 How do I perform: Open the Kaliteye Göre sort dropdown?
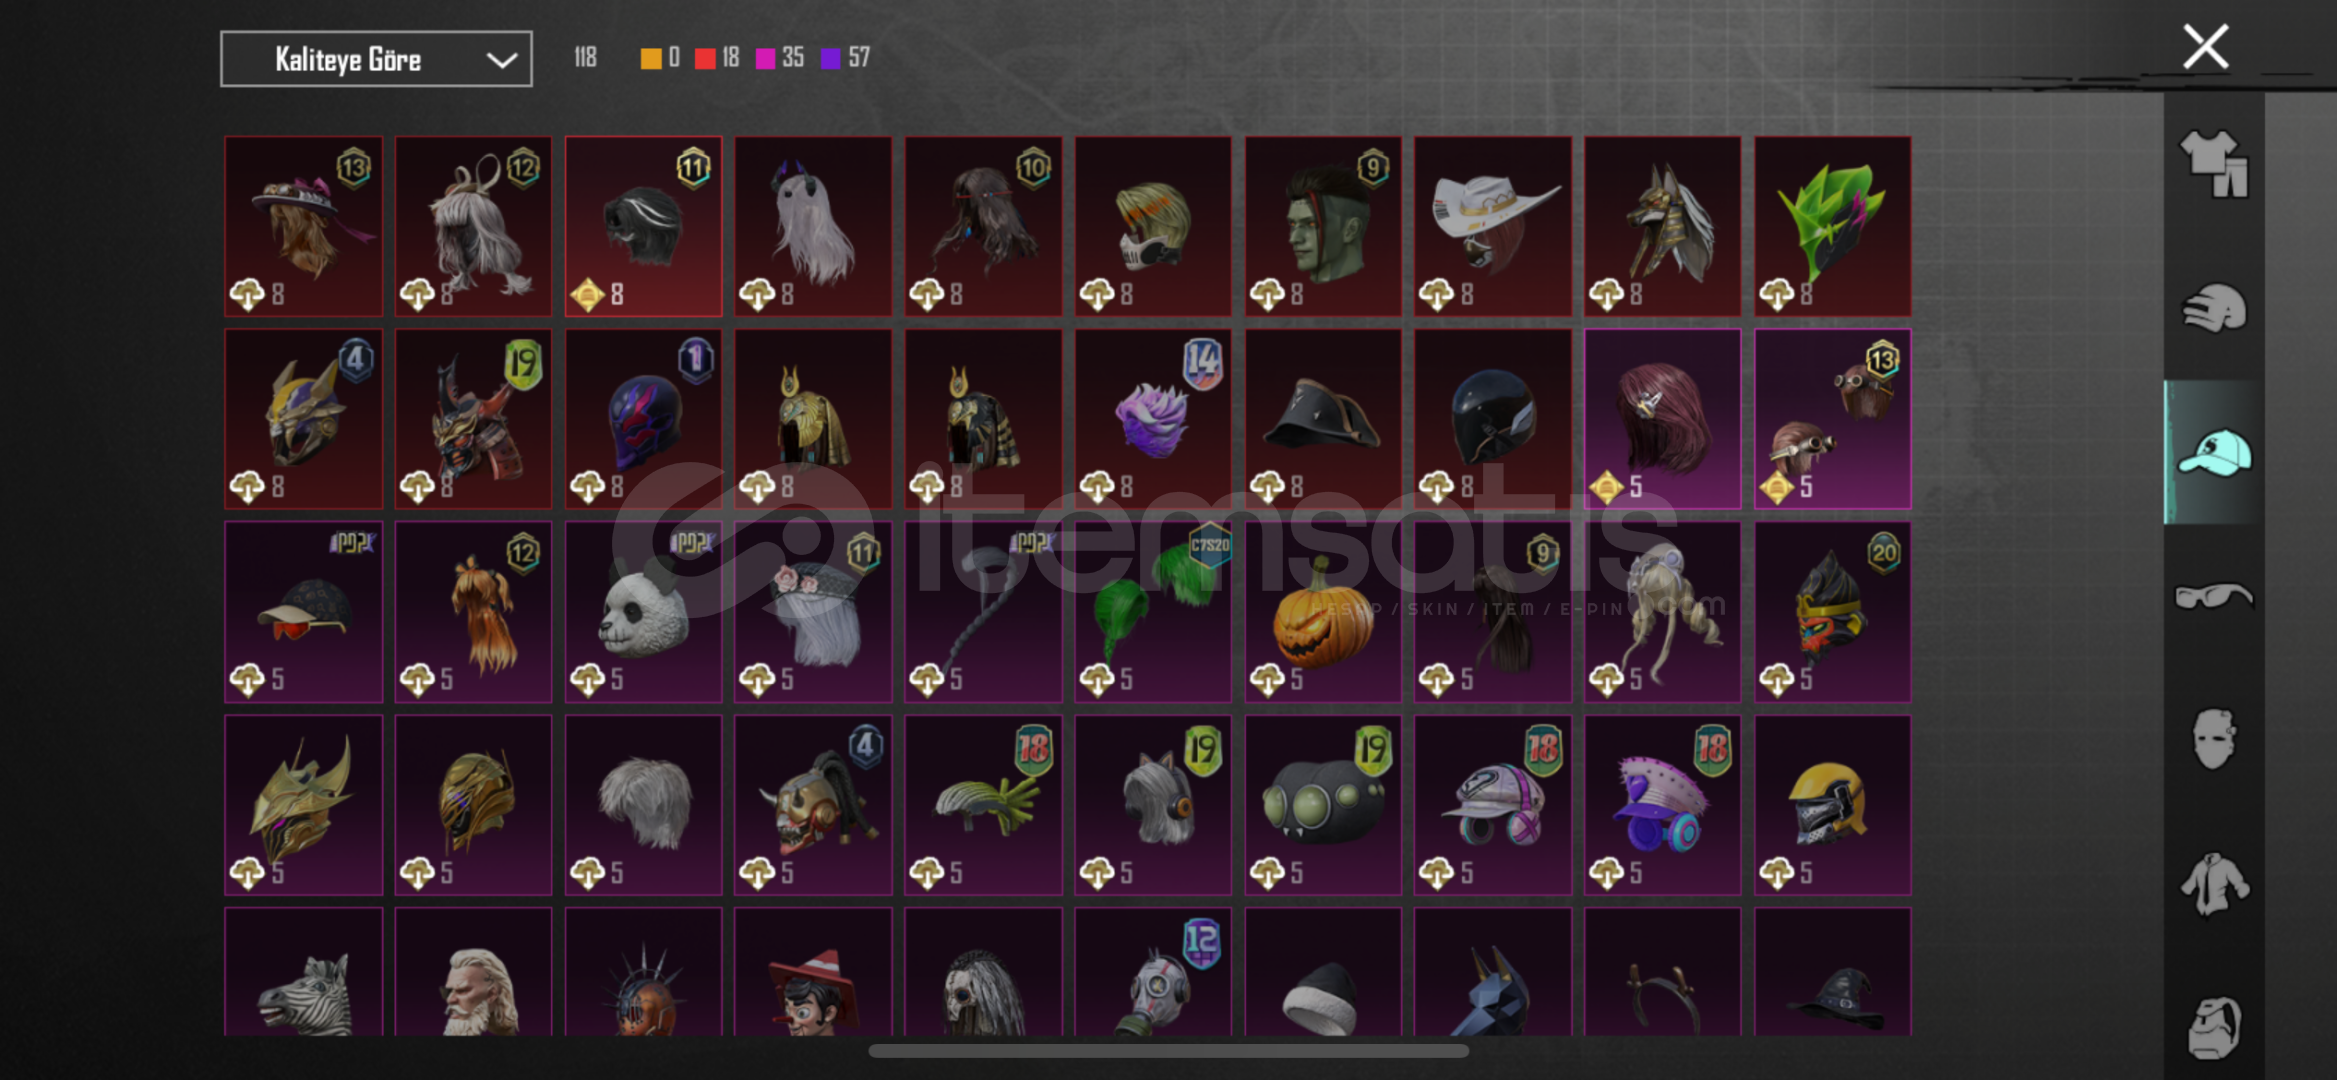(x=376, y=59)
